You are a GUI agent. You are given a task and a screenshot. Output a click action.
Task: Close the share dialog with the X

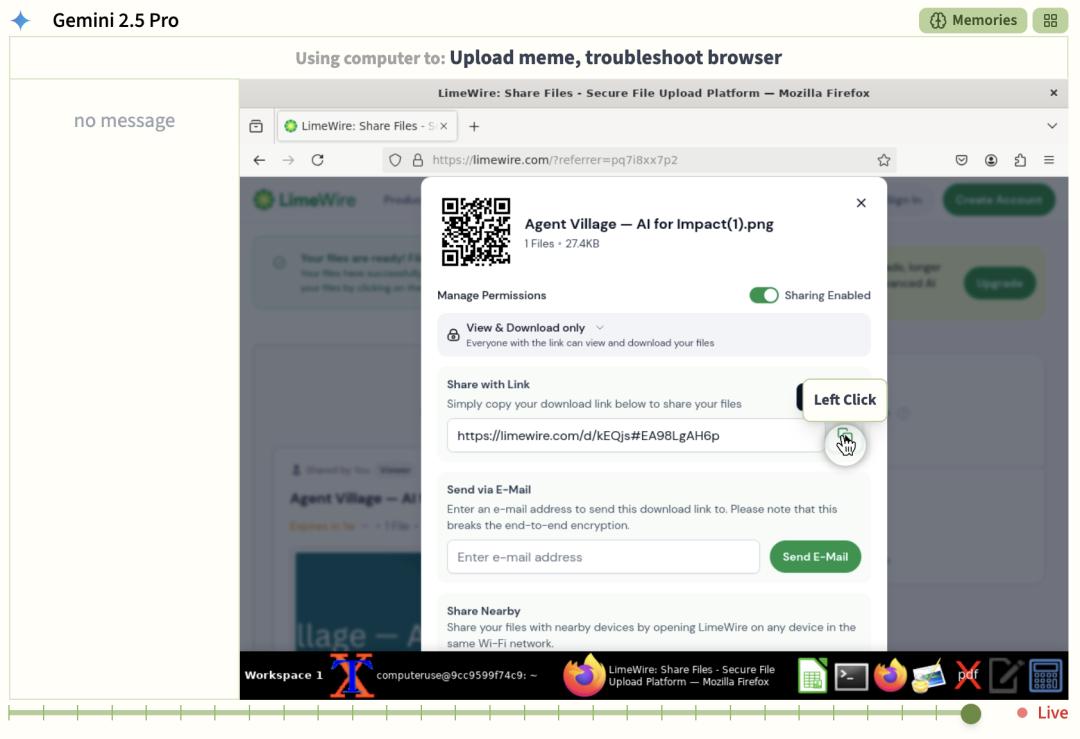pyautogui.click(x=861, y=202)
